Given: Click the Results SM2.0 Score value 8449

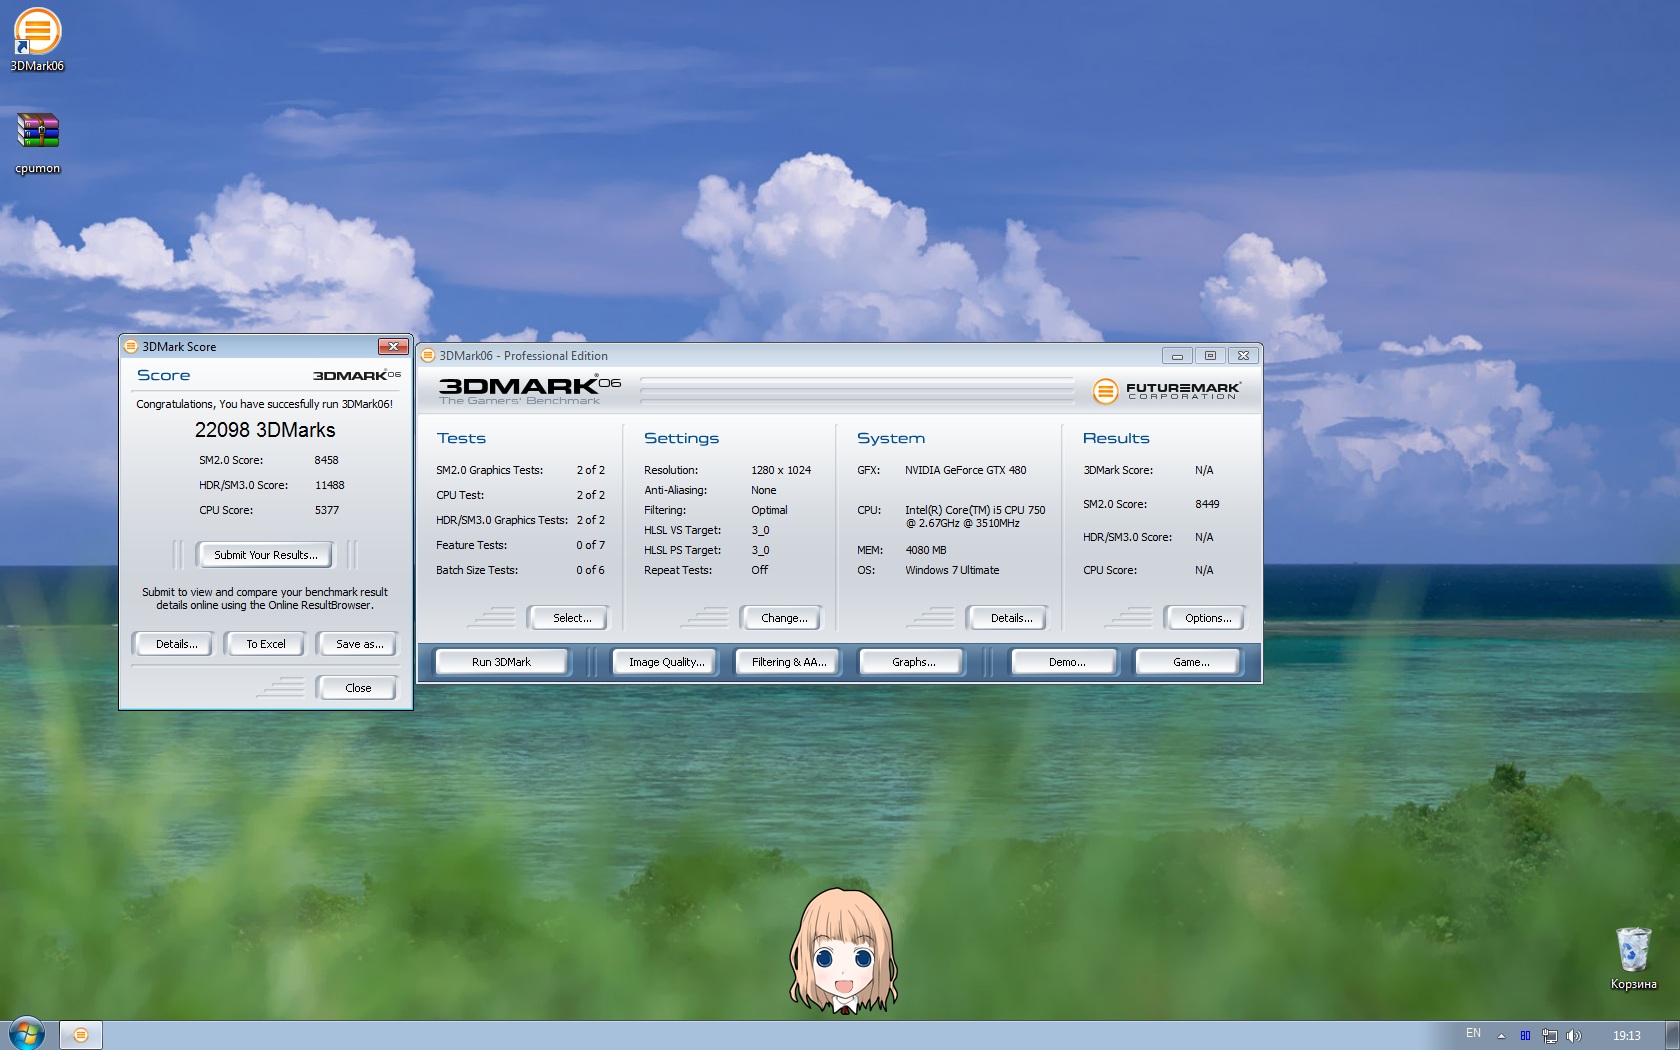Looking at the screenshot, I should click(x=1207, y=504).
